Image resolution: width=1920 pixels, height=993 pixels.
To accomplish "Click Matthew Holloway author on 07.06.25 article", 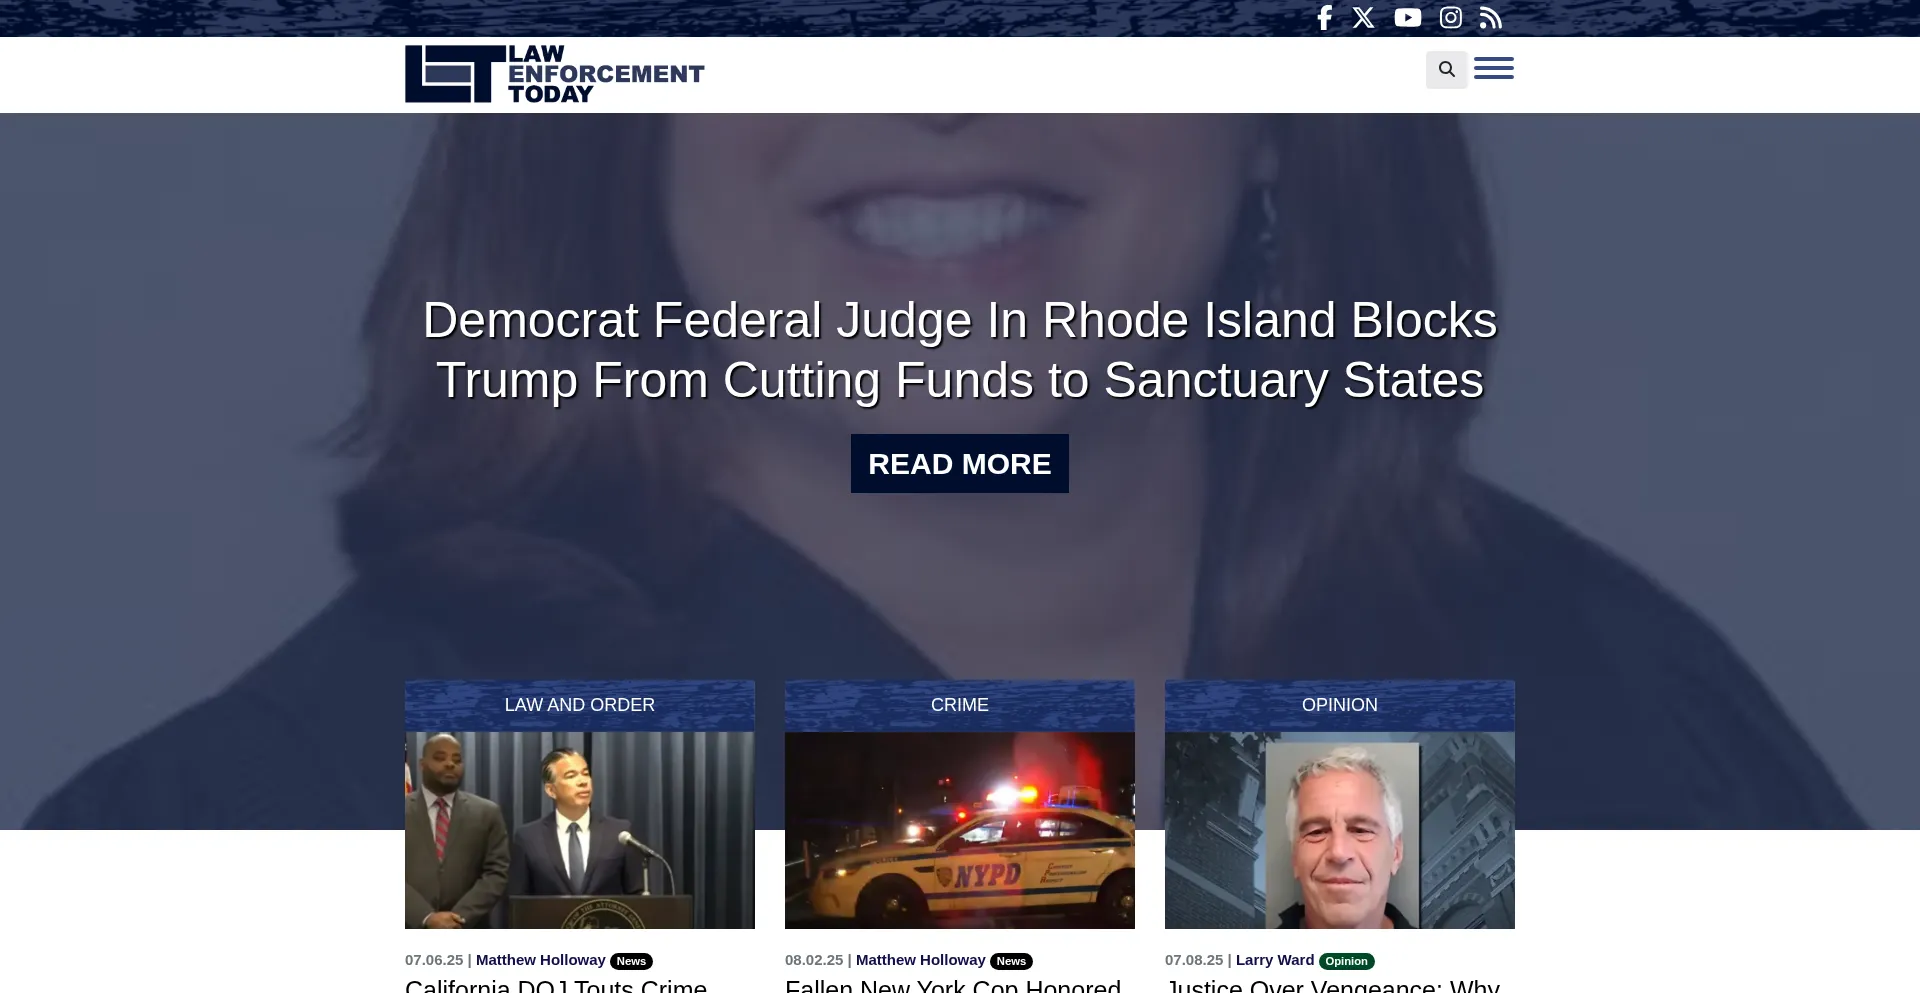I will point(541,960).
